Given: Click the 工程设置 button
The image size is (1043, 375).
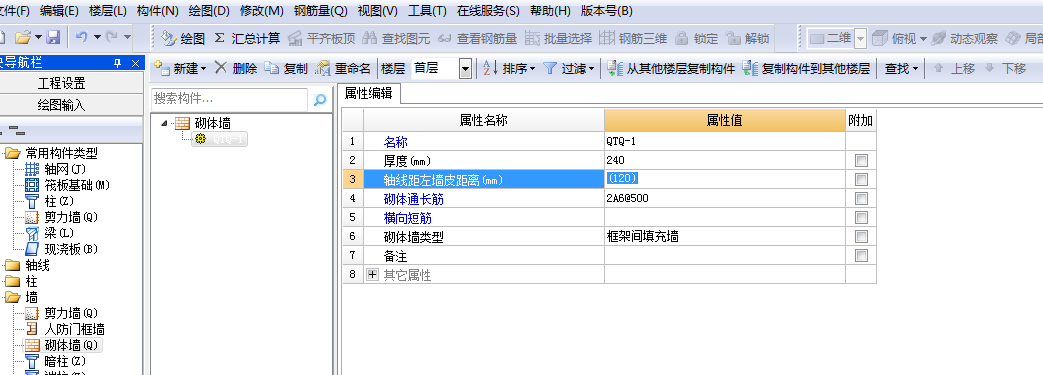Looking at the screenshot, I should pyautogui.click(x=62, y=84).
